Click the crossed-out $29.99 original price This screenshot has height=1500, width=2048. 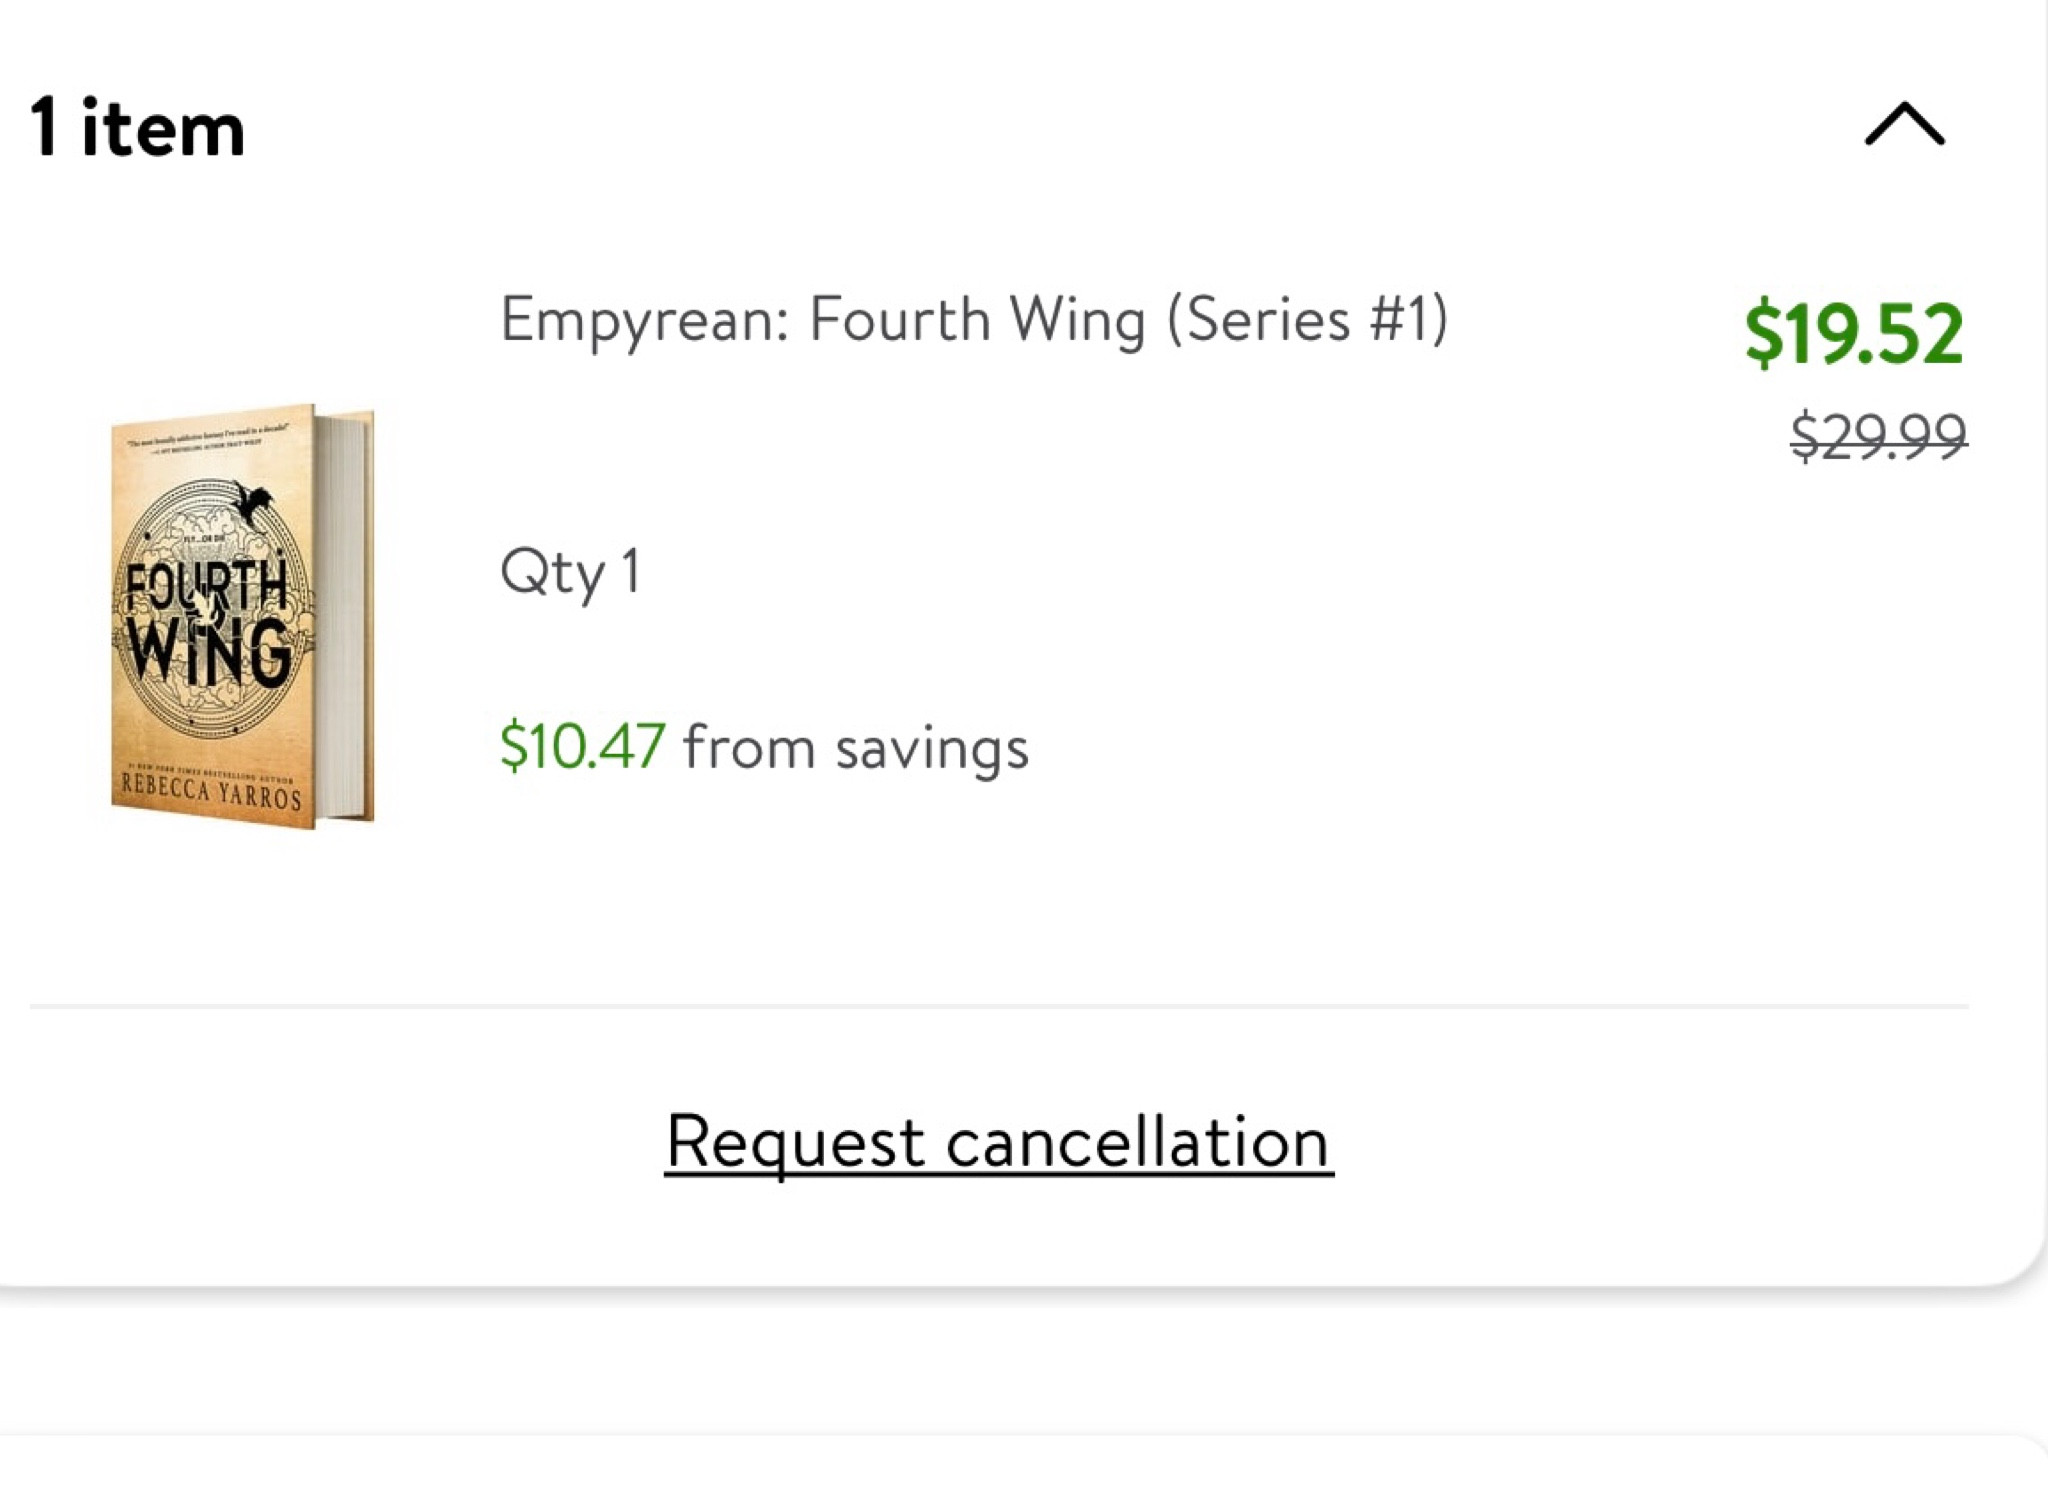click(x=1878, y=436)
